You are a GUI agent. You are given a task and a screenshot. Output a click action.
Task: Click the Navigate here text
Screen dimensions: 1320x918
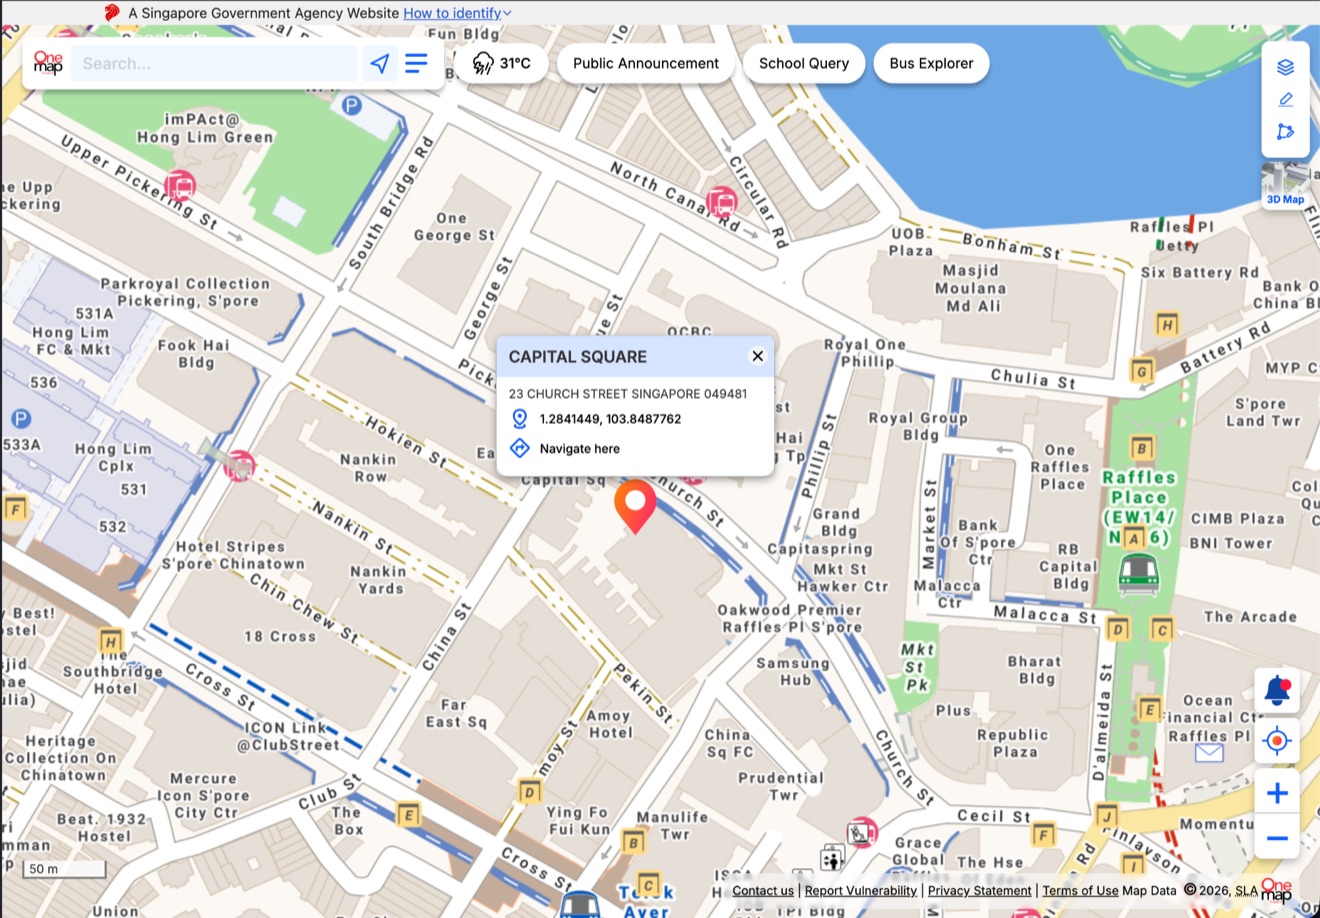click(x=580, y=448)
